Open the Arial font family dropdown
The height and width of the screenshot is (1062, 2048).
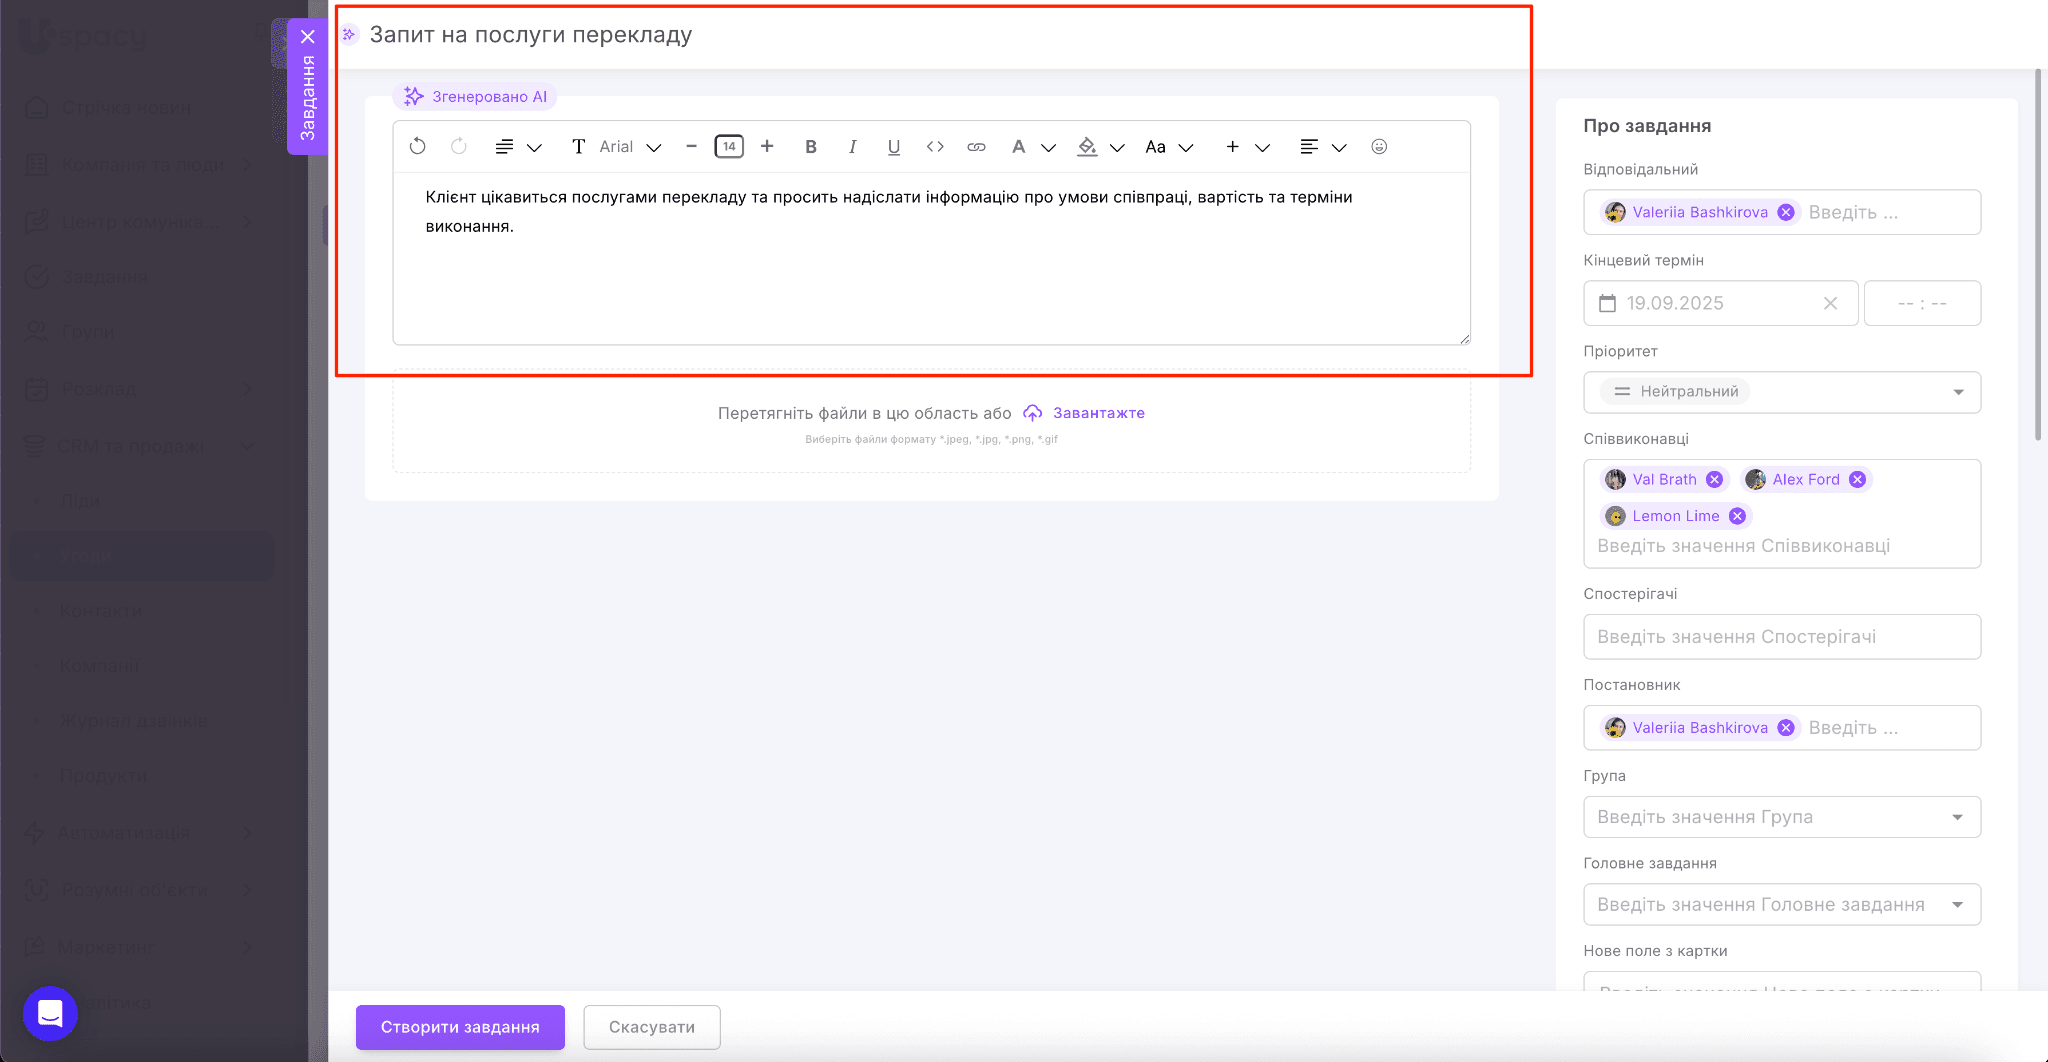pyautogui.click(x=631, y=147)
